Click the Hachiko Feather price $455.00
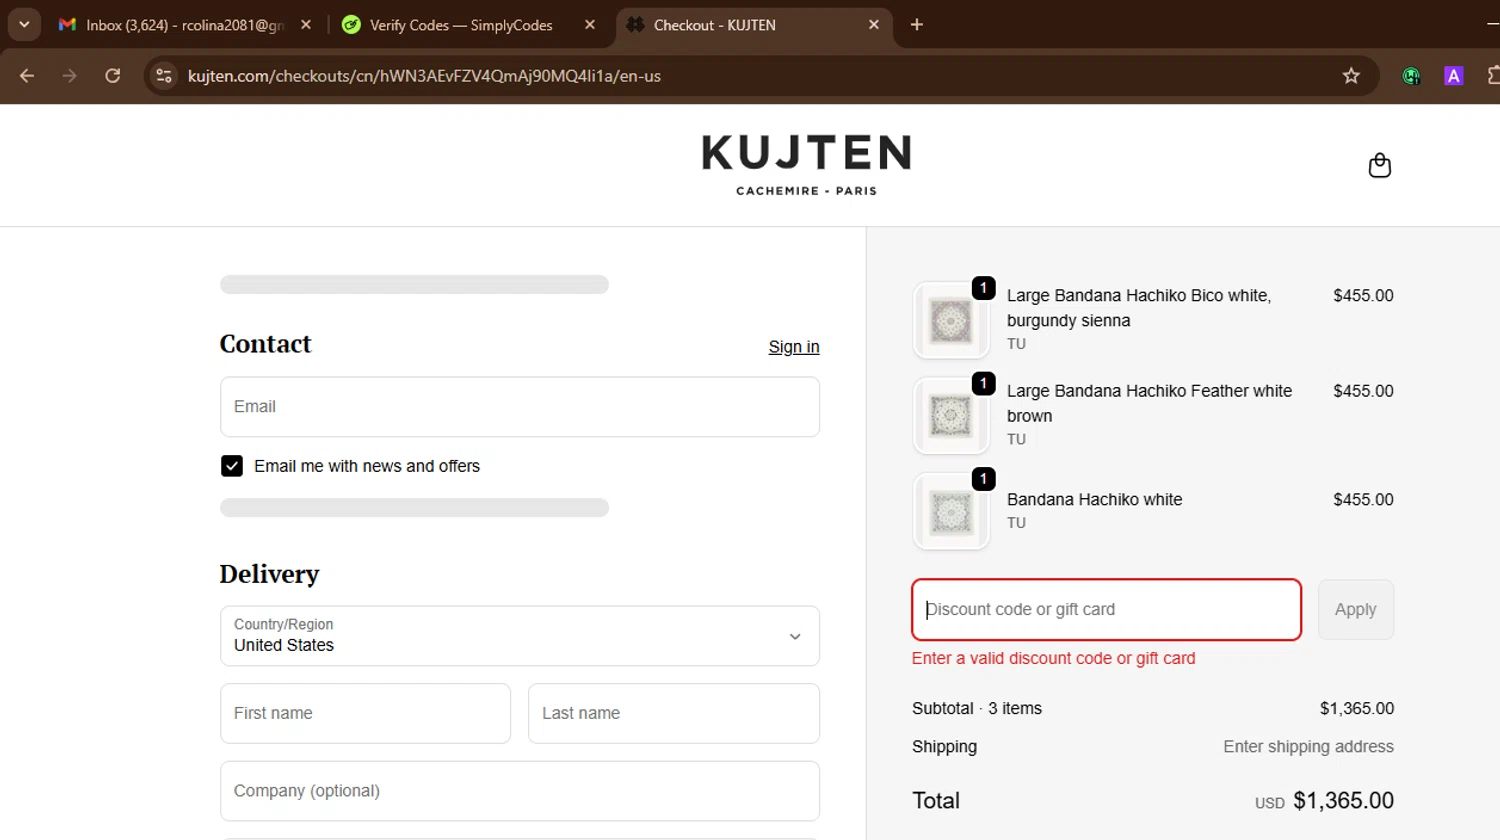Image resolution: width=1500 pixels, height=840 pixels. tap(1363, 391)
